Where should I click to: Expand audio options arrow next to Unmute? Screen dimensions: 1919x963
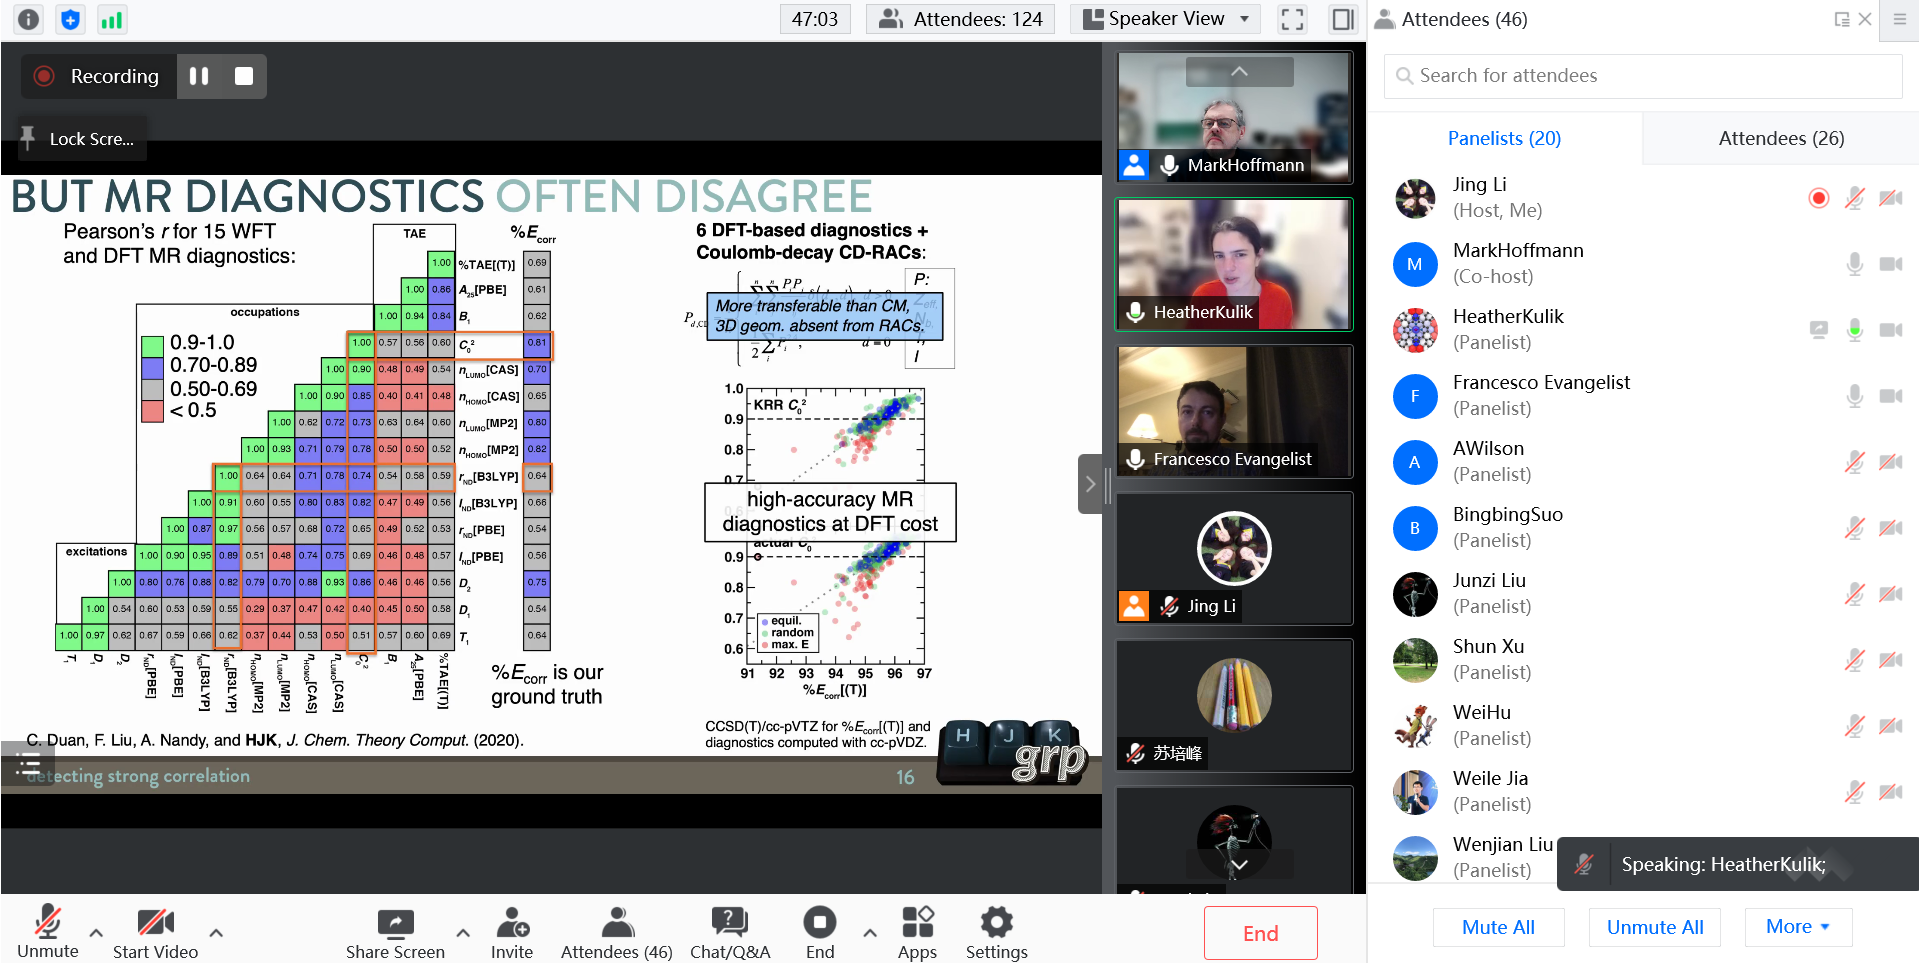click(x=96, y=933)
